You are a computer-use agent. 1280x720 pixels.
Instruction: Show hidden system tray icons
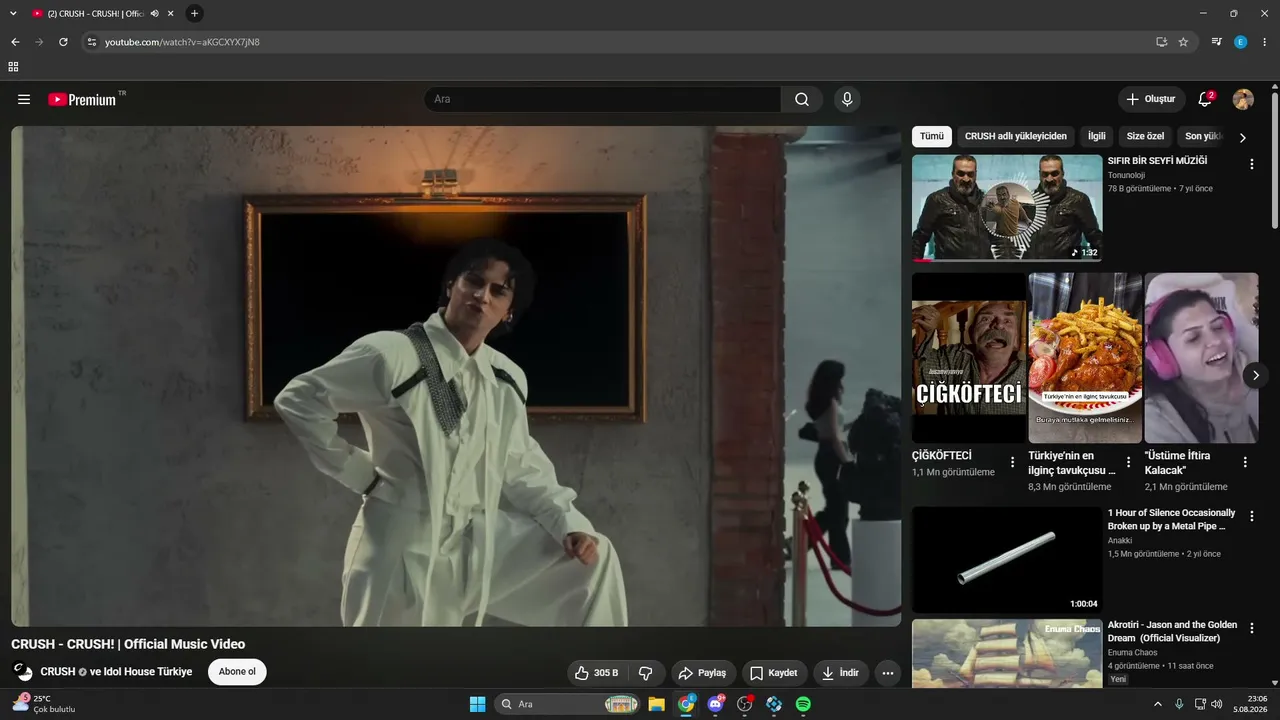click(x=1158, y=704)
